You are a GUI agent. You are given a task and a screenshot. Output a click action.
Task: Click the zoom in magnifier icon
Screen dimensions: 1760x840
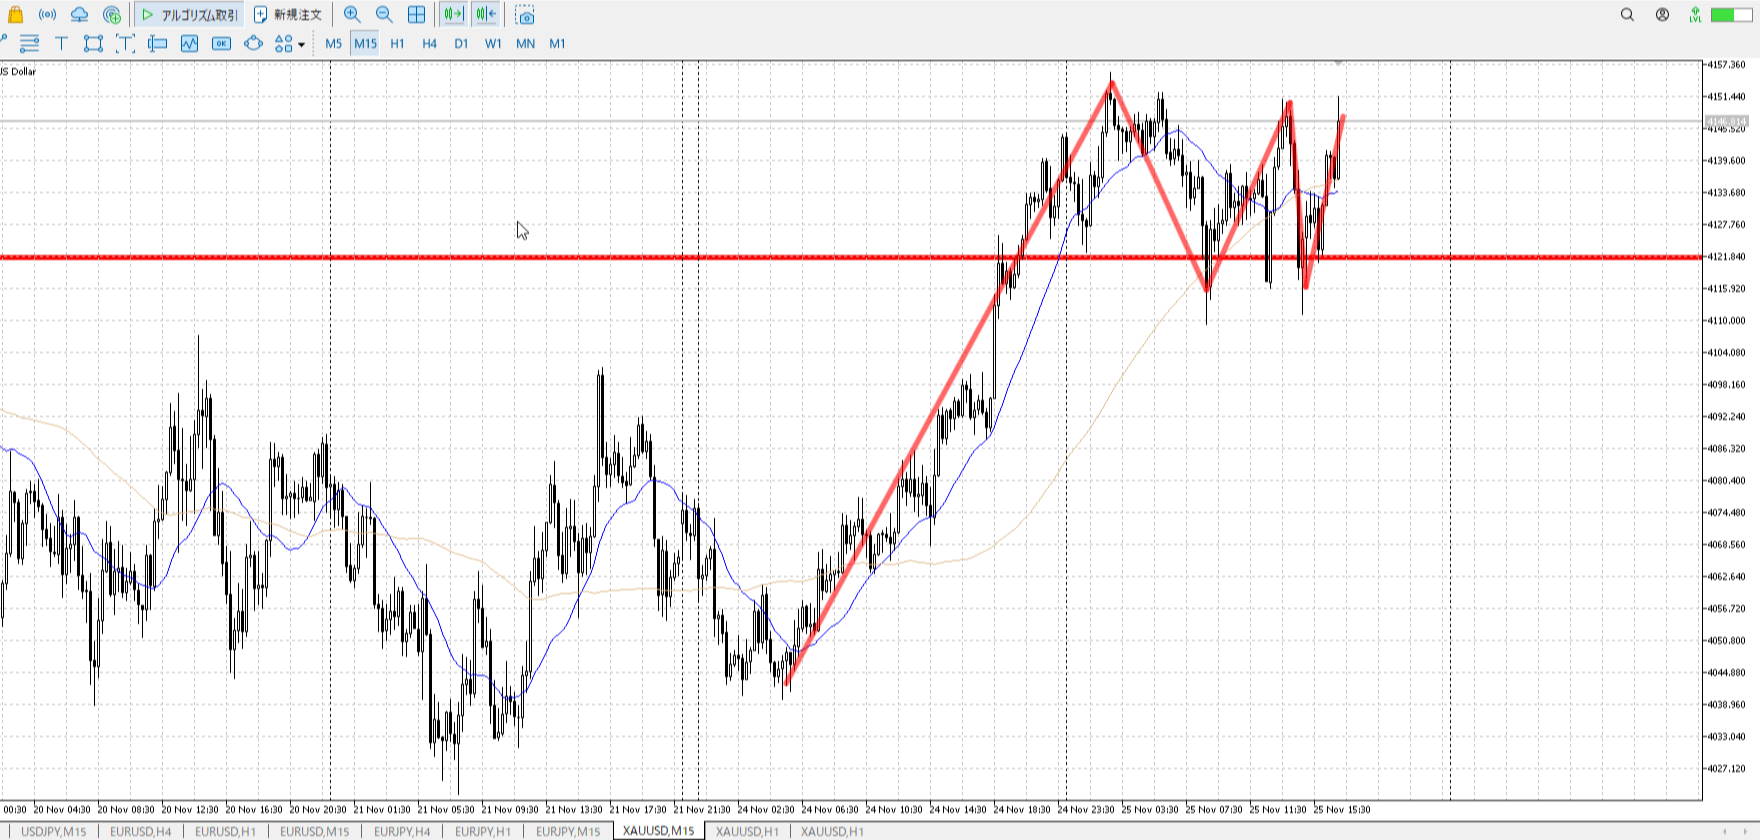(x=352, y=15)
